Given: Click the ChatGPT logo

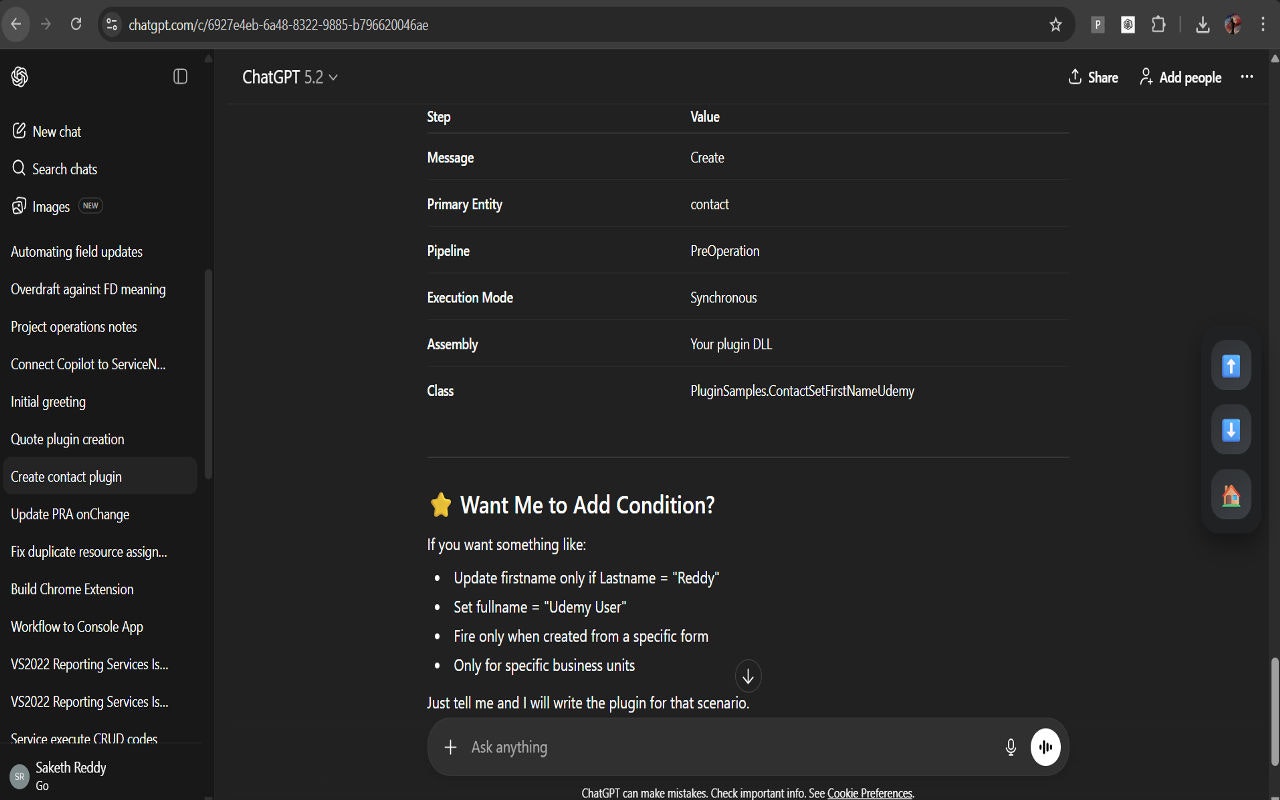Looking at the screenshot, I should 19,76.
